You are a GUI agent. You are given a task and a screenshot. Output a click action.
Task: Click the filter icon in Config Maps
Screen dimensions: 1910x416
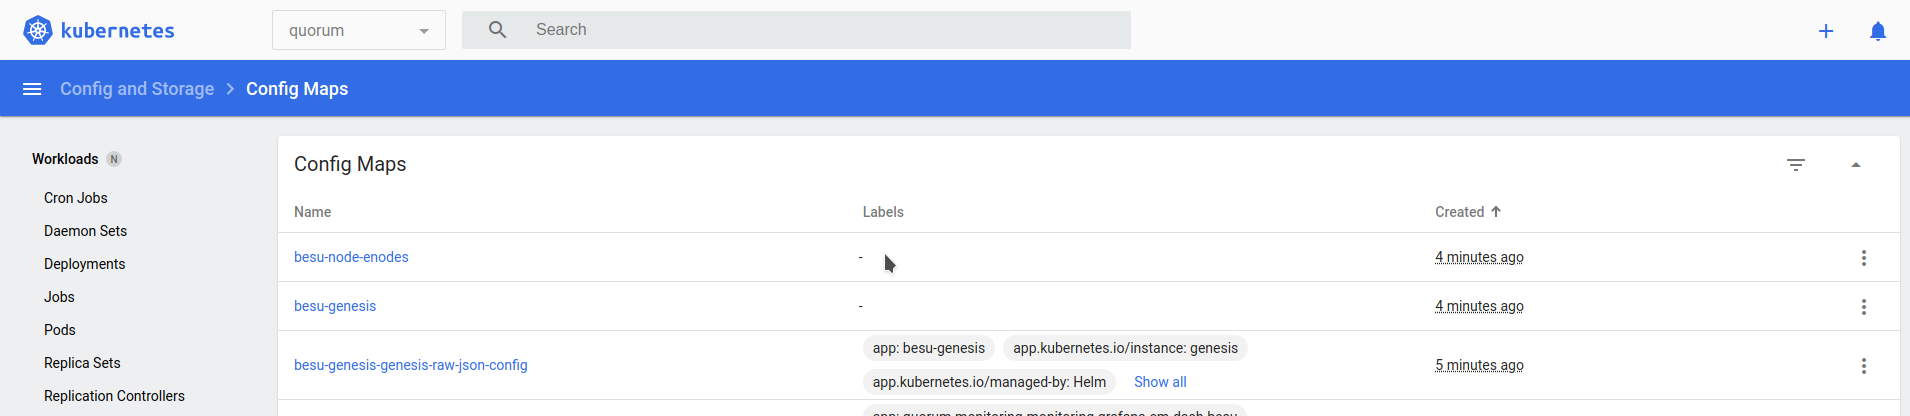(1796, 165)
